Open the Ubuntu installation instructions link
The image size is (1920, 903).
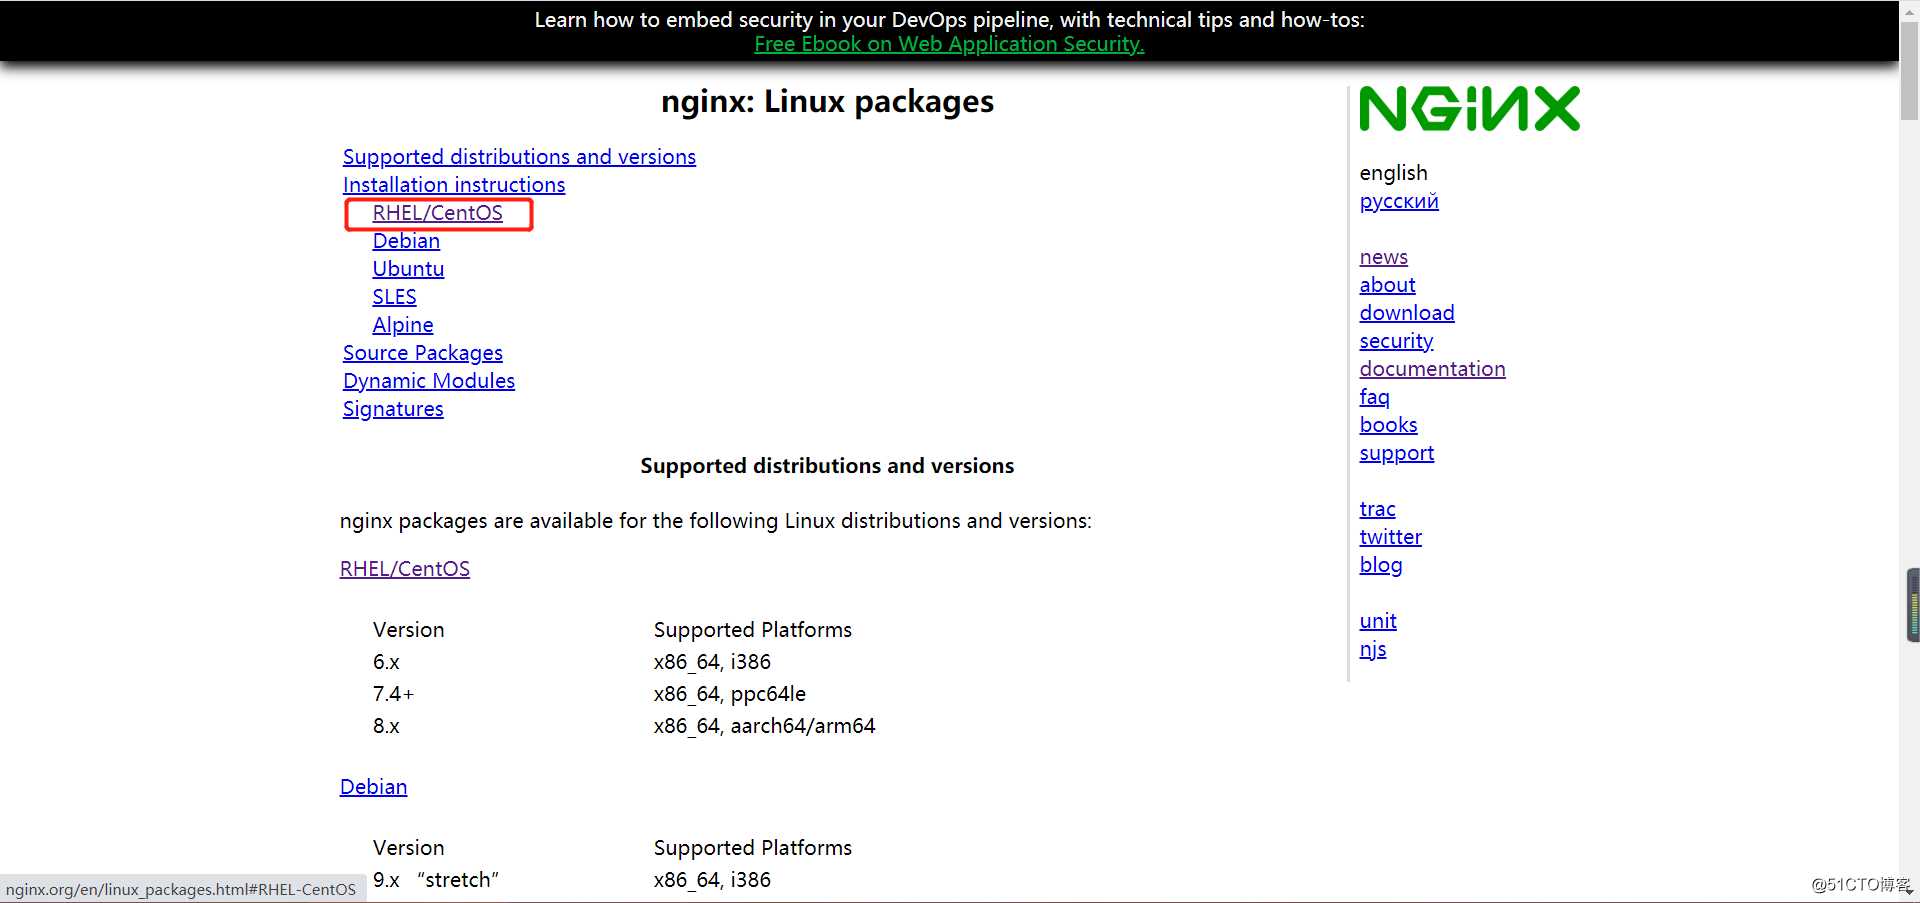[x=408, y=269]
